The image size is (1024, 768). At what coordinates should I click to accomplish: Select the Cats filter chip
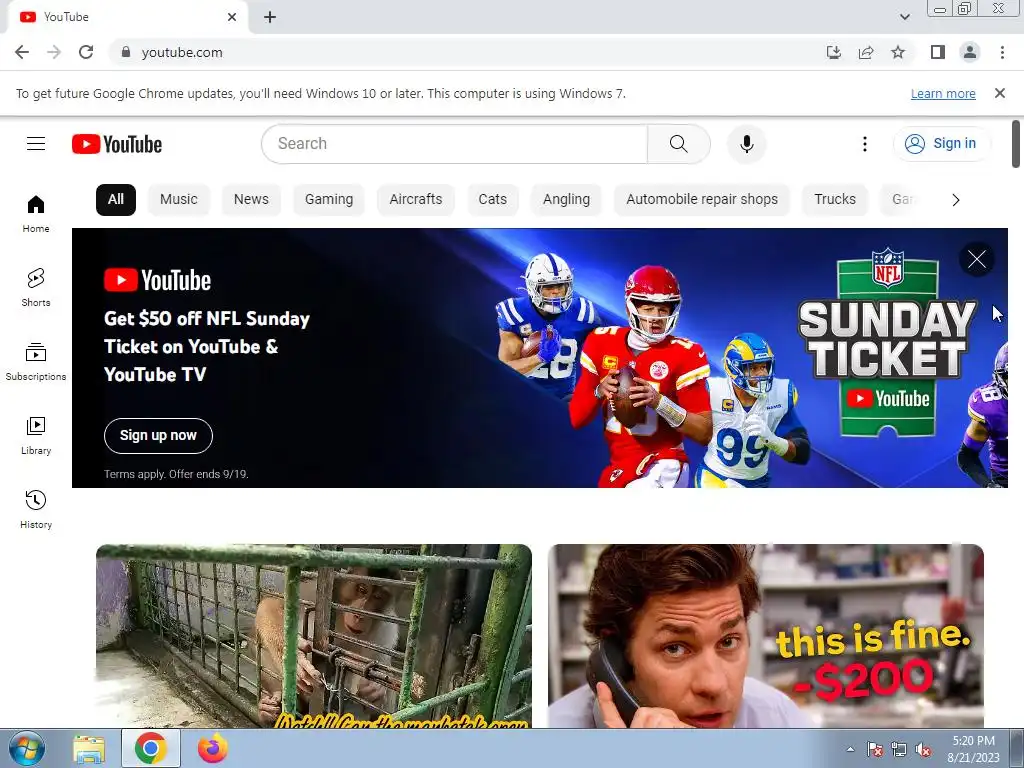492,200
